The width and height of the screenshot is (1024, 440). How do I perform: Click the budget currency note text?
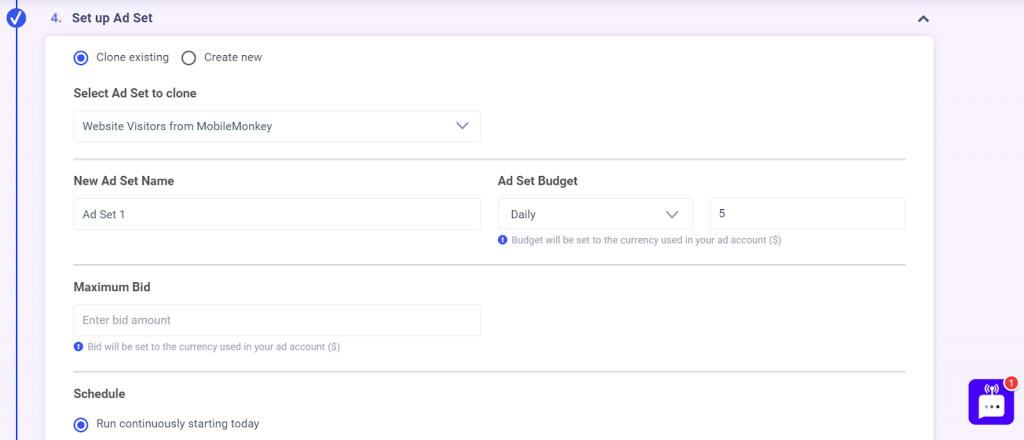pyautogui.click(x=647, y=240)
